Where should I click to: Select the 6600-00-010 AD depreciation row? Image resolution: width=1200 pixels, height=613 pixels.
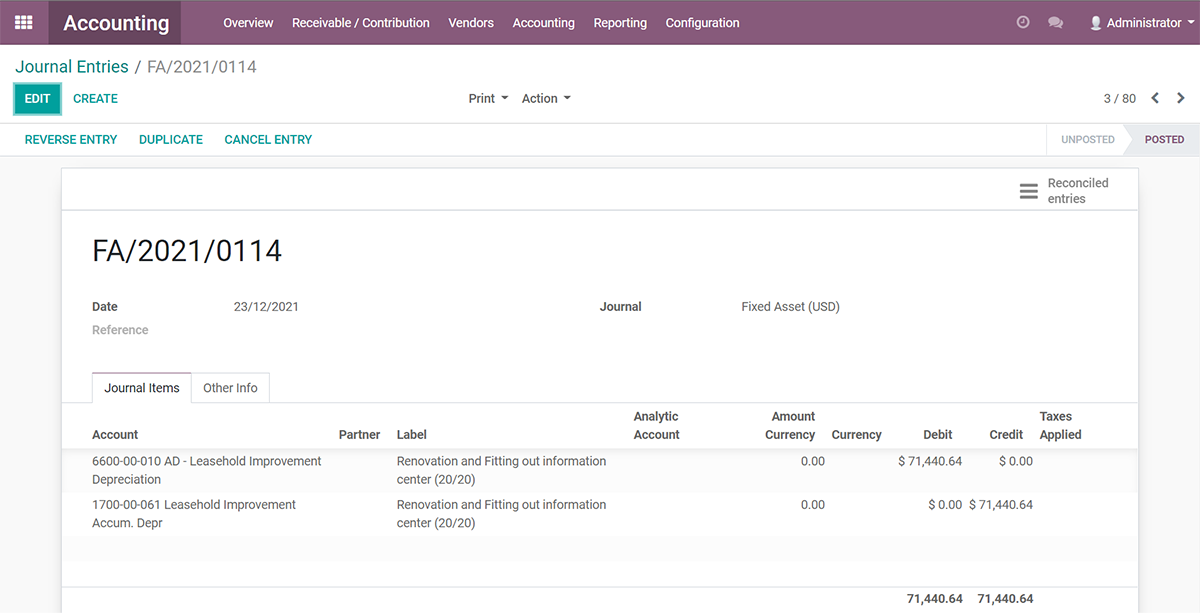coord(207,470)
